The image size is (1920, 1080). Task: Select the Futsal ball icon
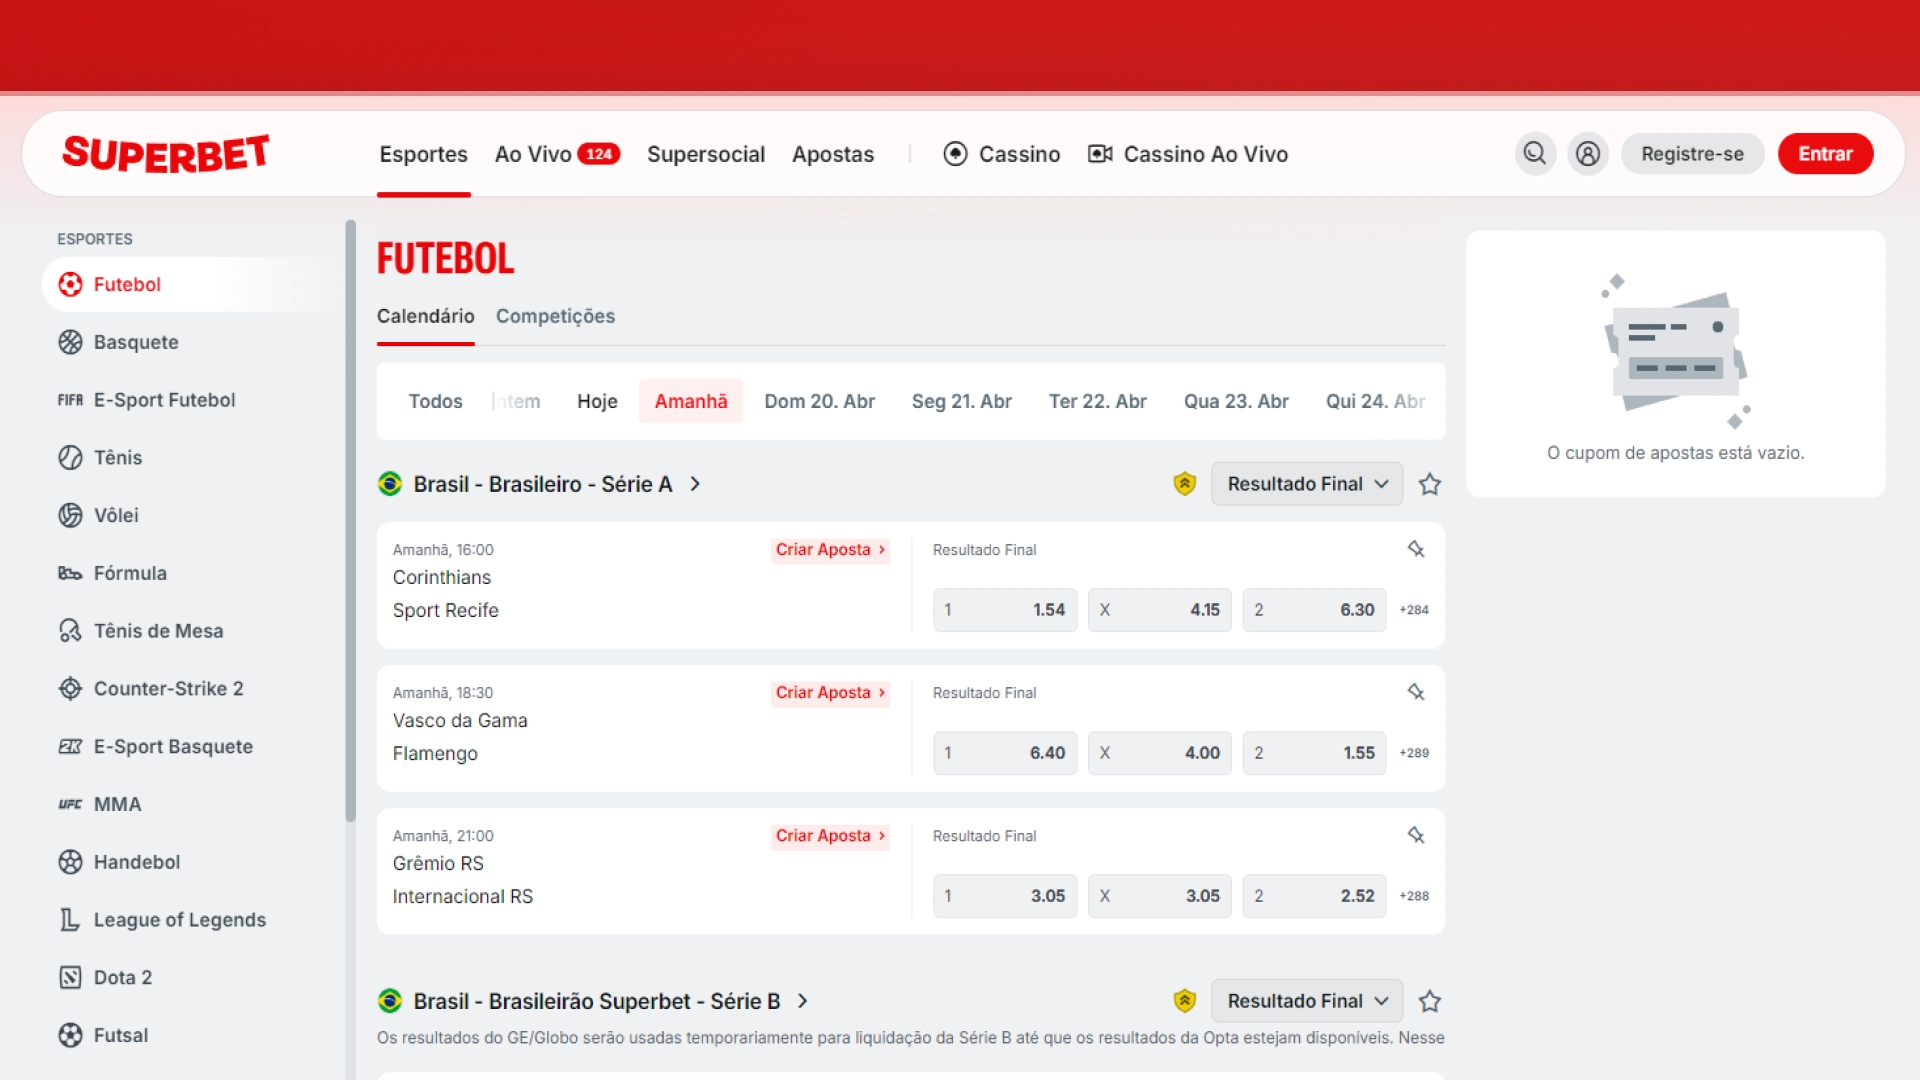point(70,1036)
